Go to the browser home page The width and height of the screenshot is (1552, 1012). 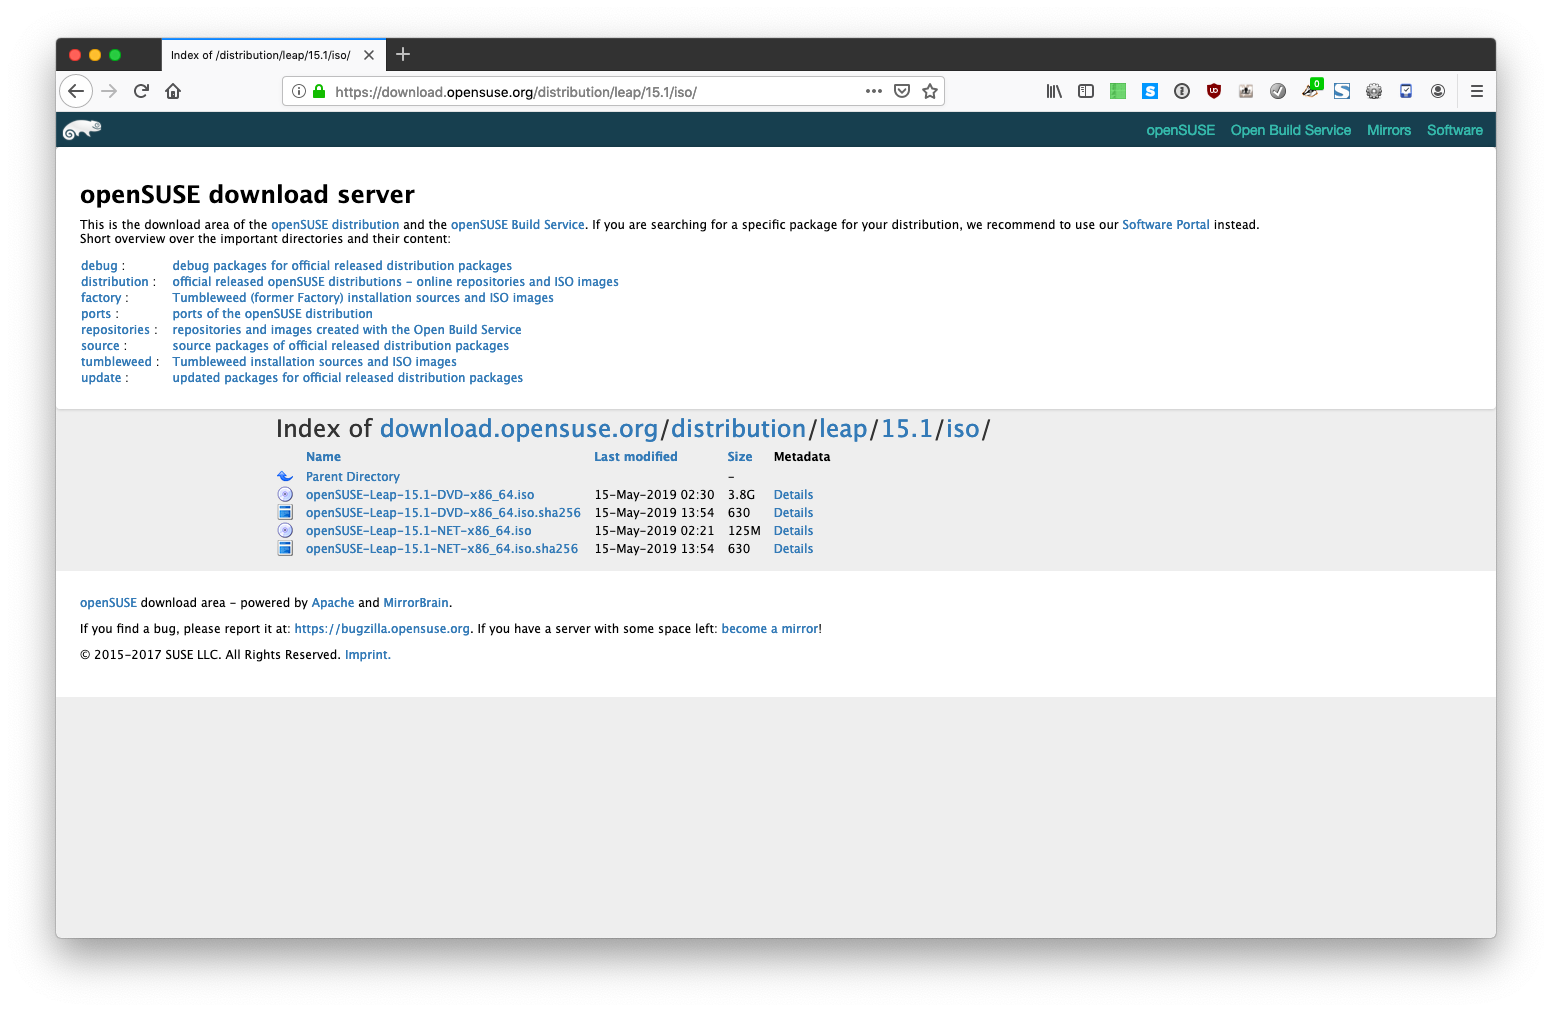click(173, 91)
